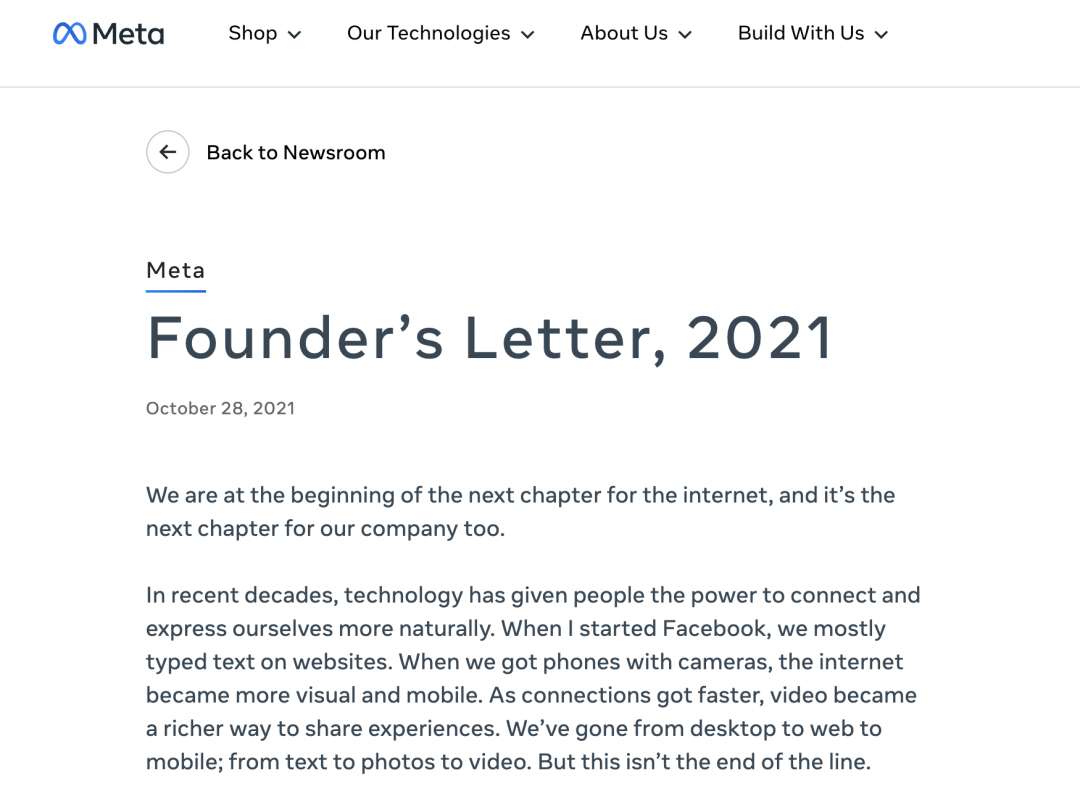This screenshot has width=1080, height=810.
Task: Expand the chevron next to Shop
Action: (x=294, y=35)
